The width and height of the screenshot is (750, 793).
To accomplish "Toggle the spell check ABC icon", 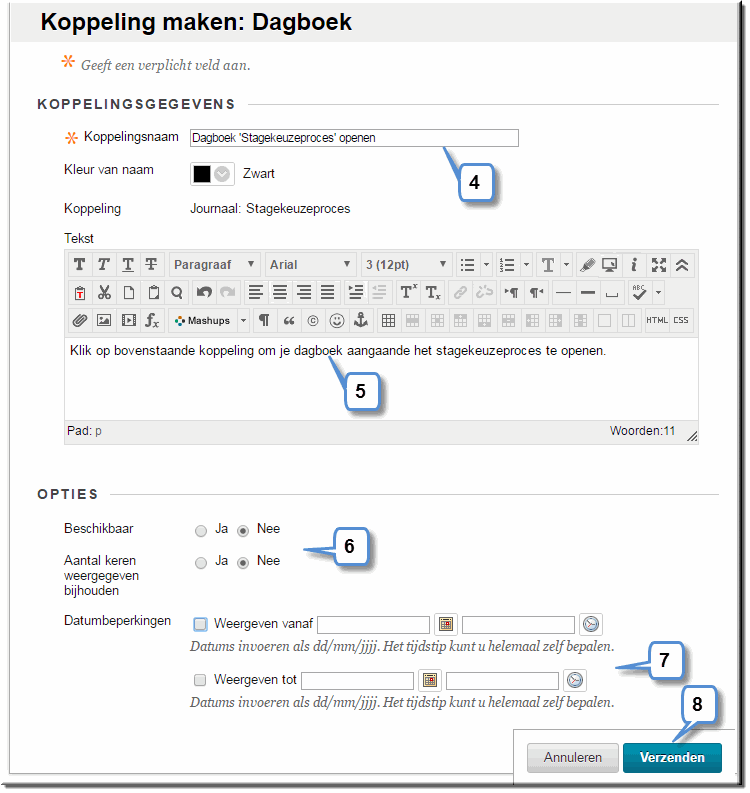I will point(641,293).
